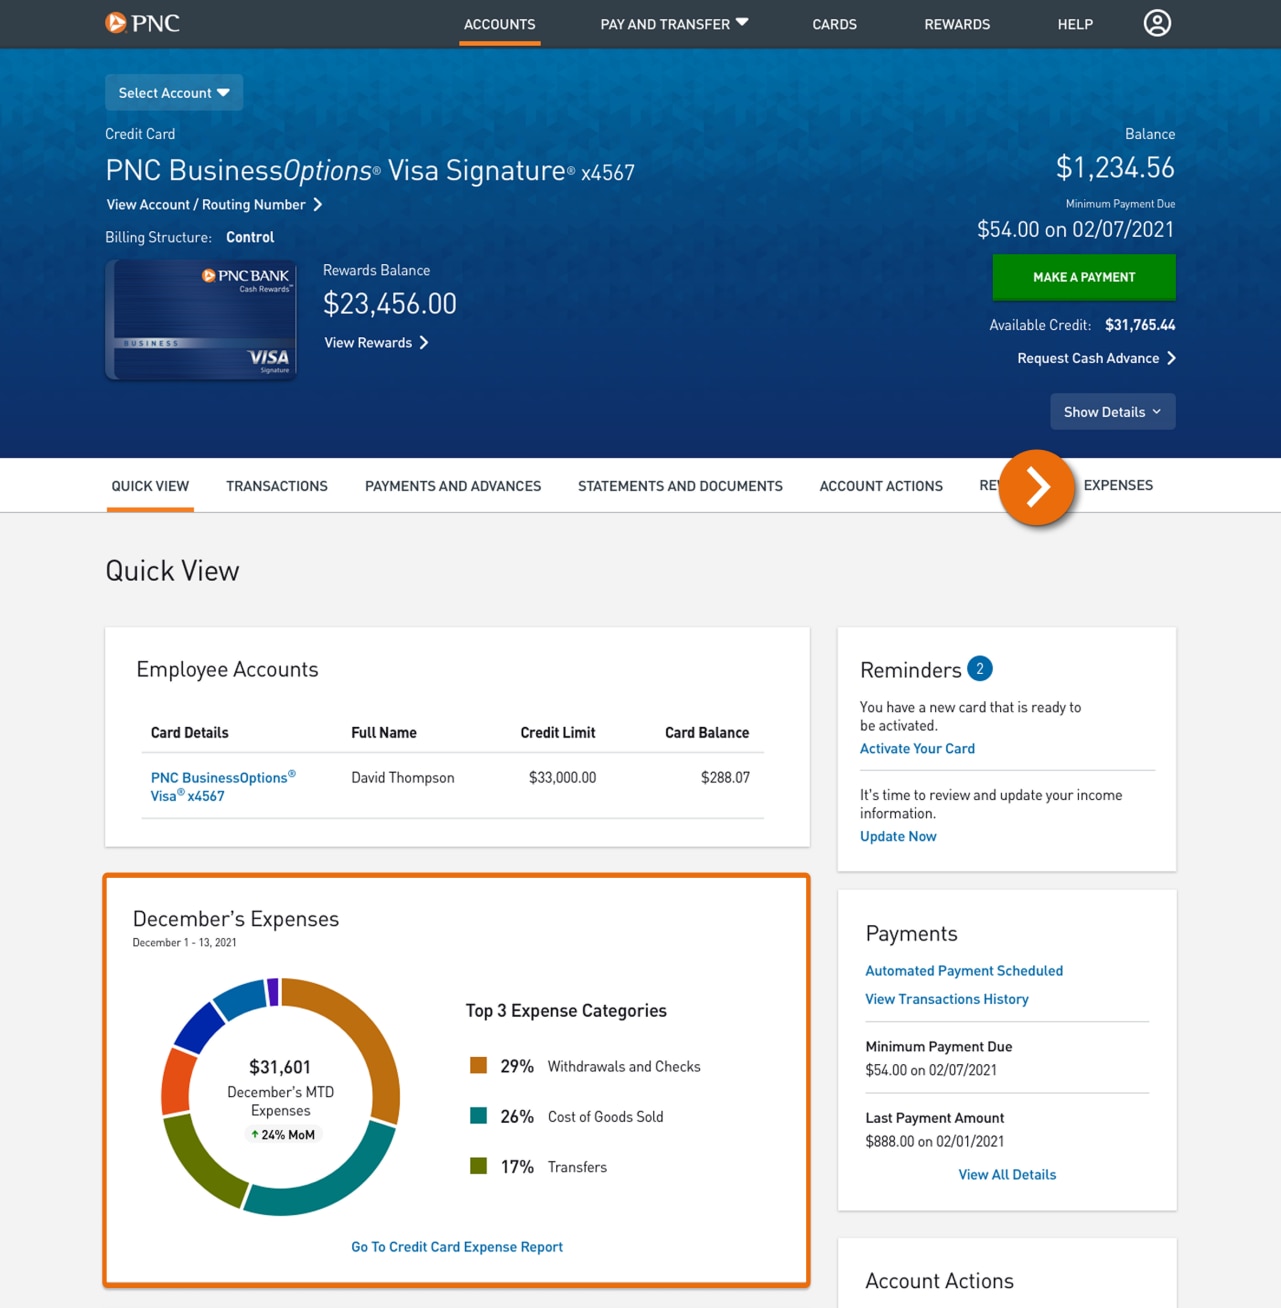Expand the Pay and Transfer menu
Image resolution: width=1281 pixels, height=1308 pixels.
tap(673, 23)
